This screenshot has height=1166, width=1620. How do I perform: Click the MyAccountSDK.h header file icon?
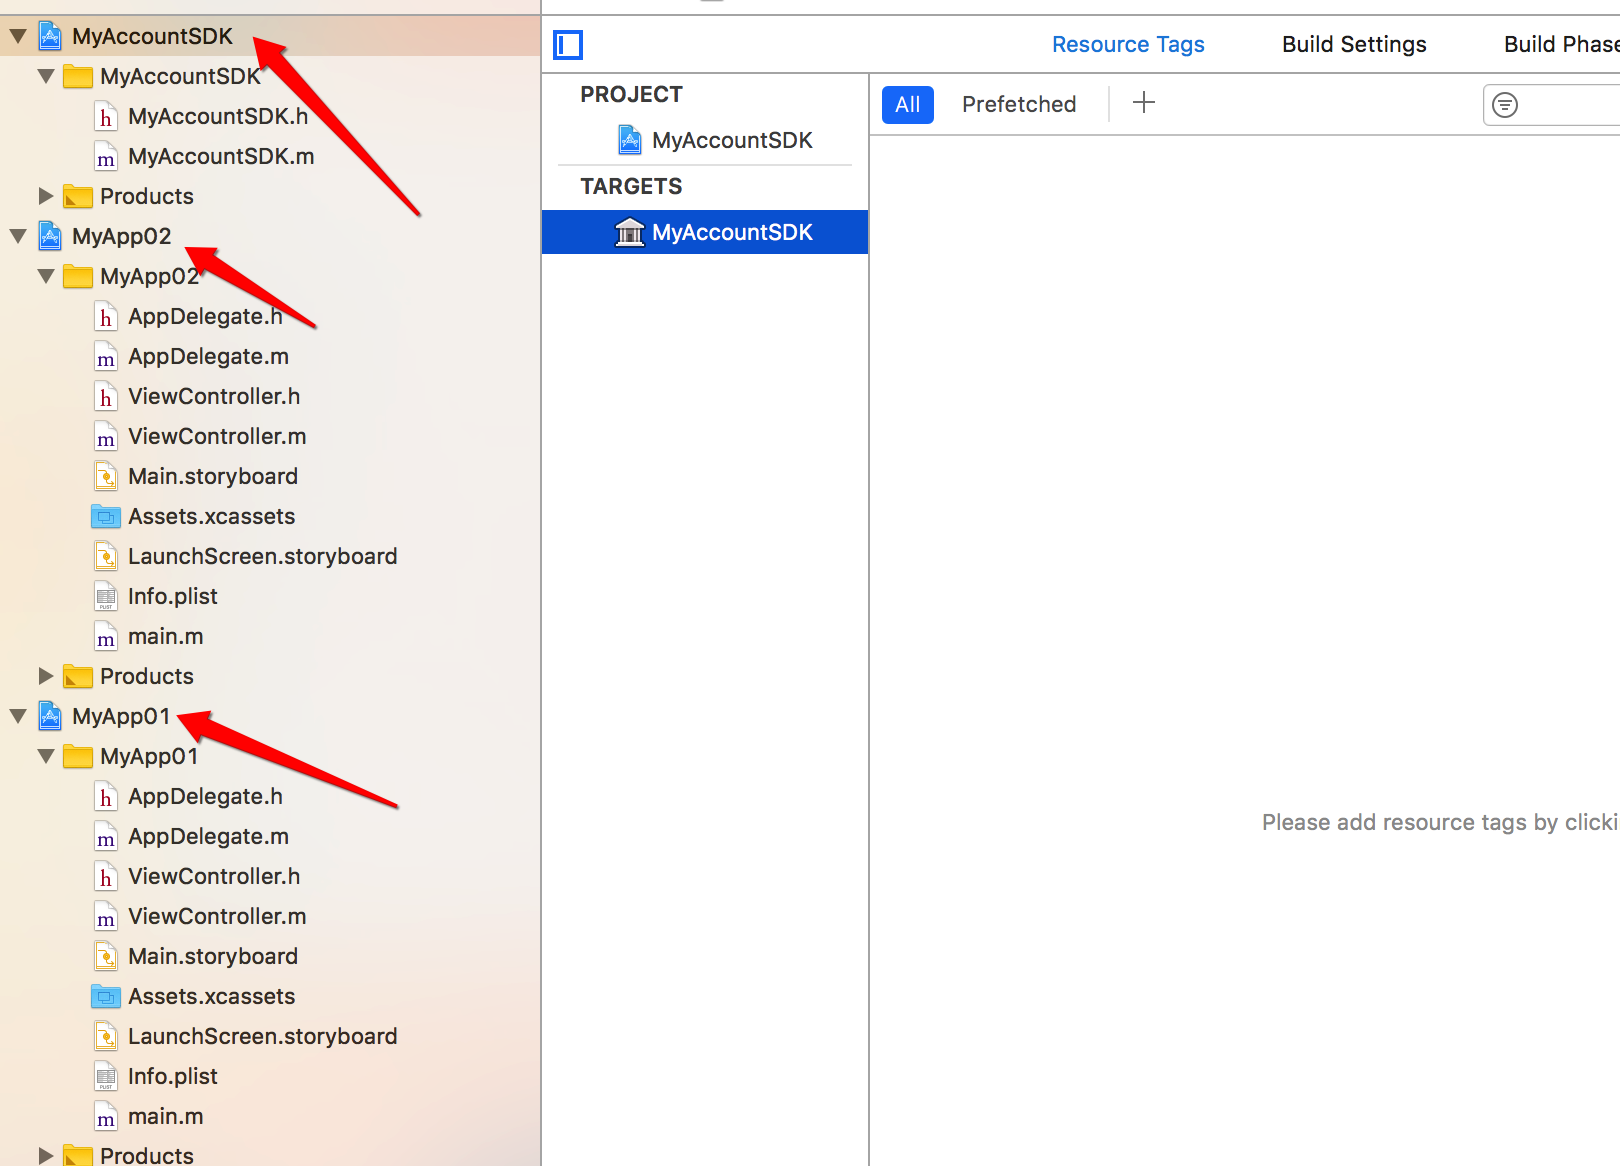106,117
